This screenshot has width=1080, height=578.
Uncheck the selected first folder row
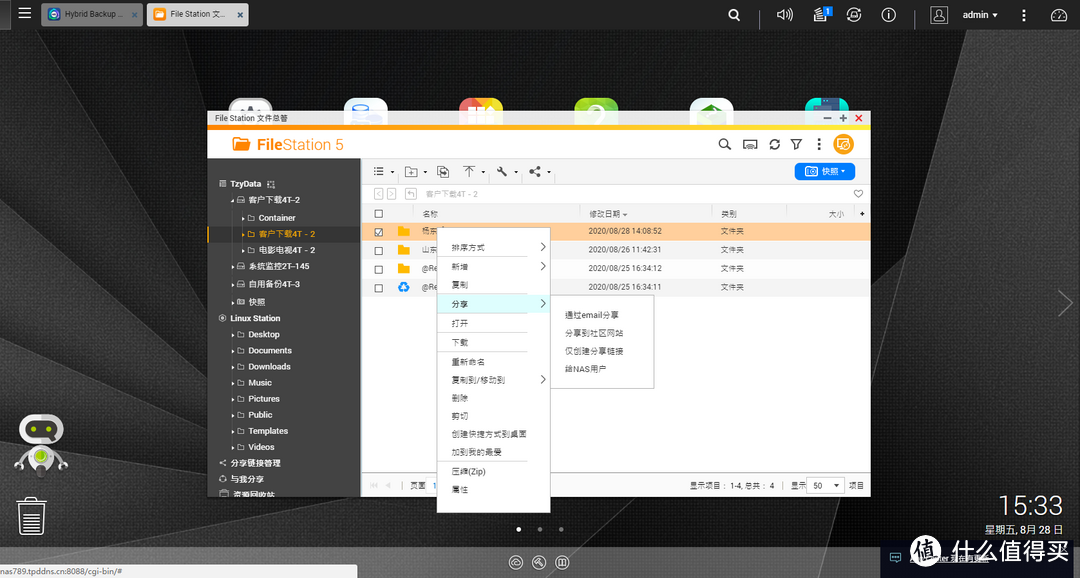tap(378, 232)
